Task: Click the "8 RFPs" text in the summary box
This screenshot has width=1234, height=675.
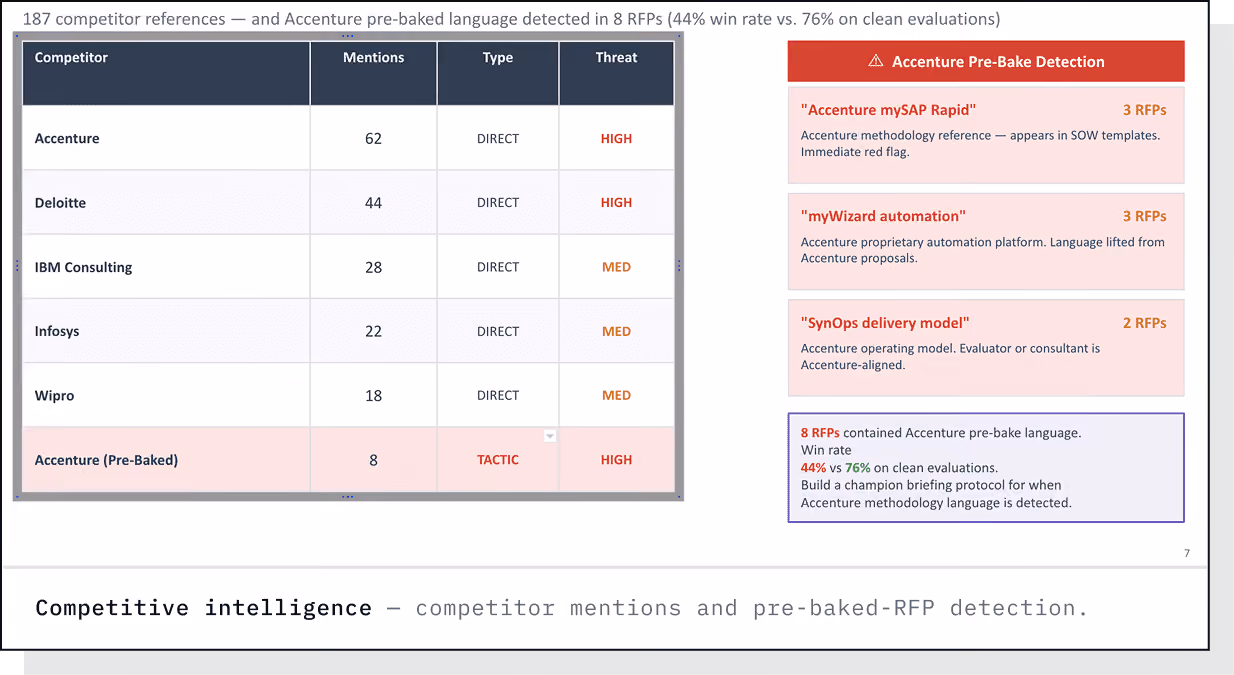Action: click(820, 433)
